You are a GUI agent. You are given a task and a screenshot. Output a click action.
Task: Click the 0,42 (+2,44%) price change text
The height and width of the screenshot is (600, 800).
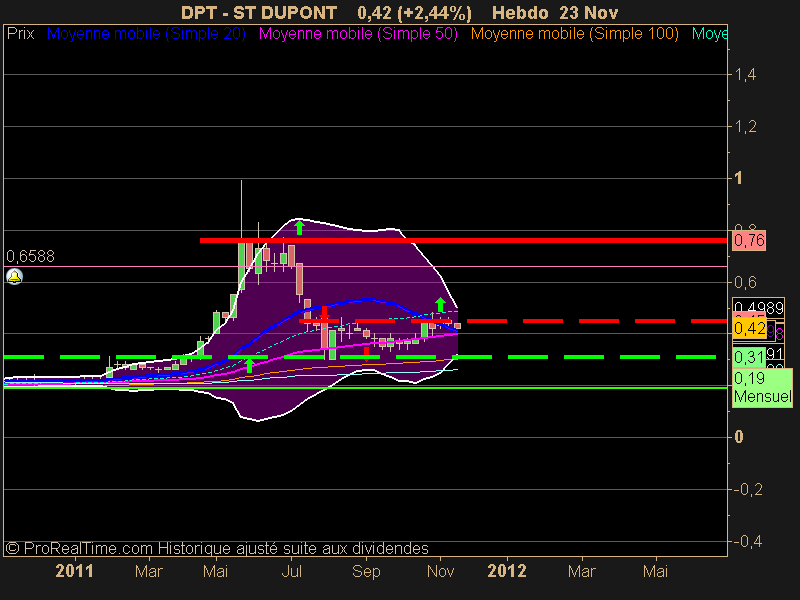(x=415, y=12)
